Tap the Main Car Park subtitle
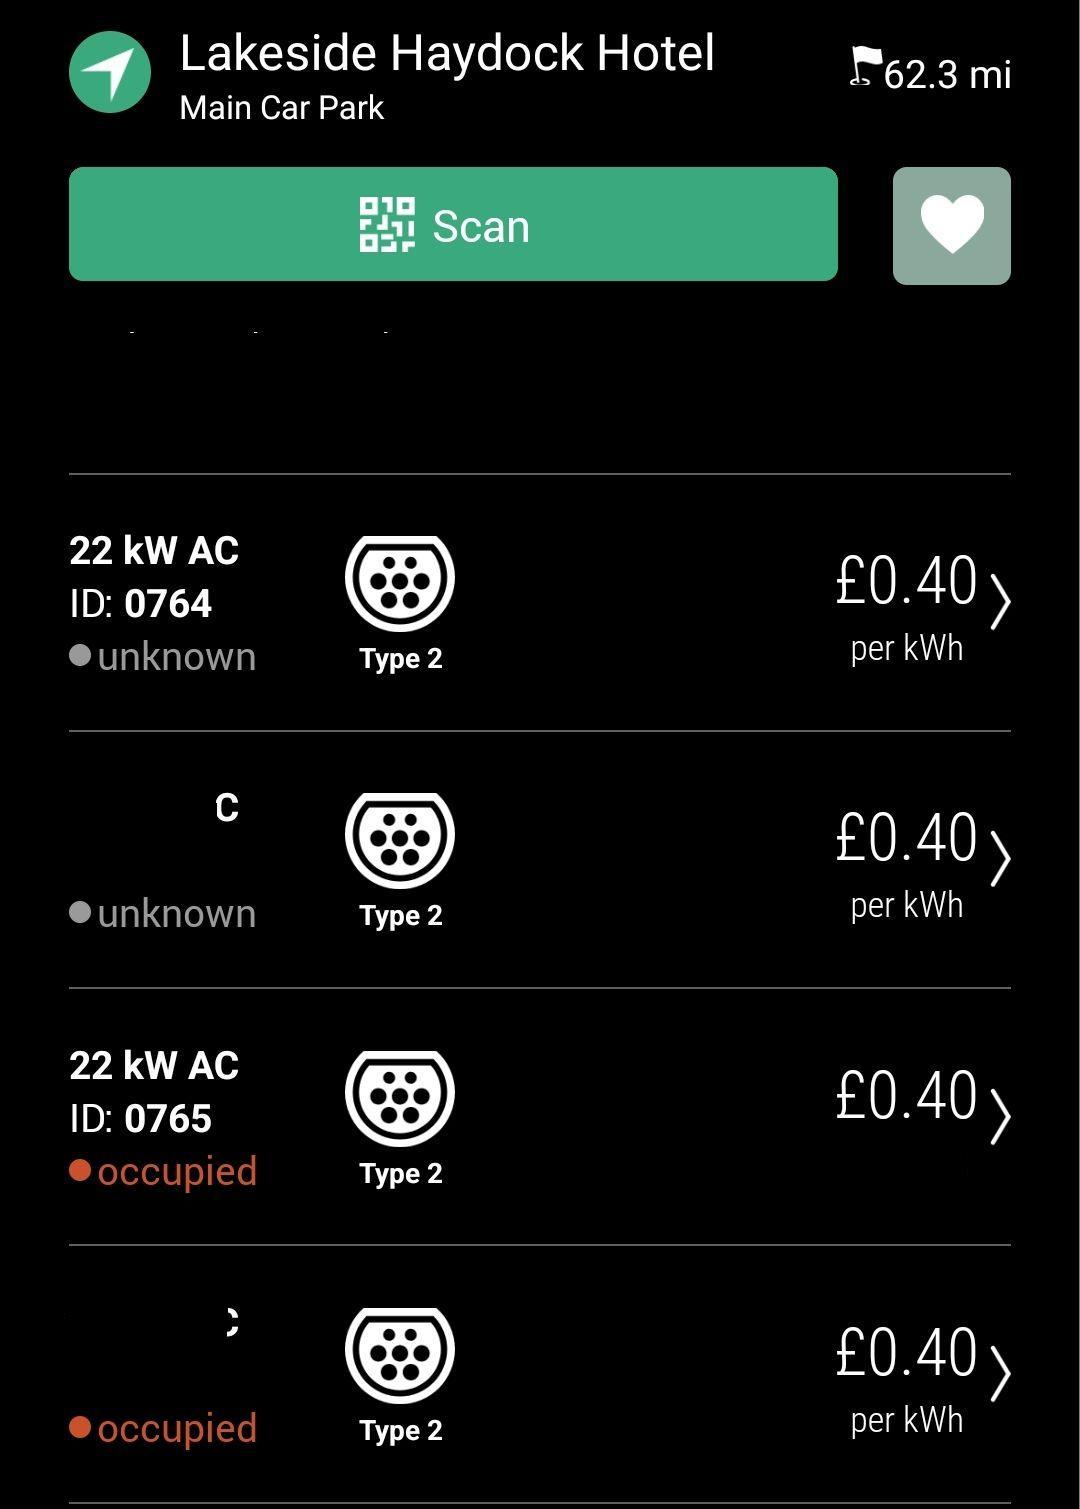Viewport: 1080px width, 1509px height. 281,108
